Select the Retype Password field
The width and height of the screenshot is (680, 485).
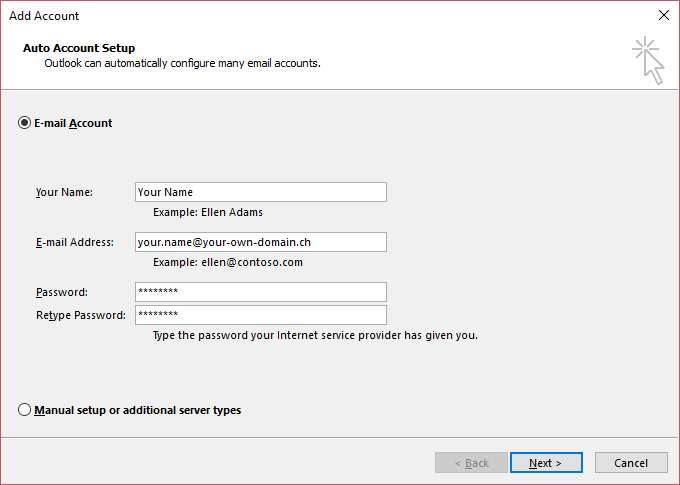261,315
